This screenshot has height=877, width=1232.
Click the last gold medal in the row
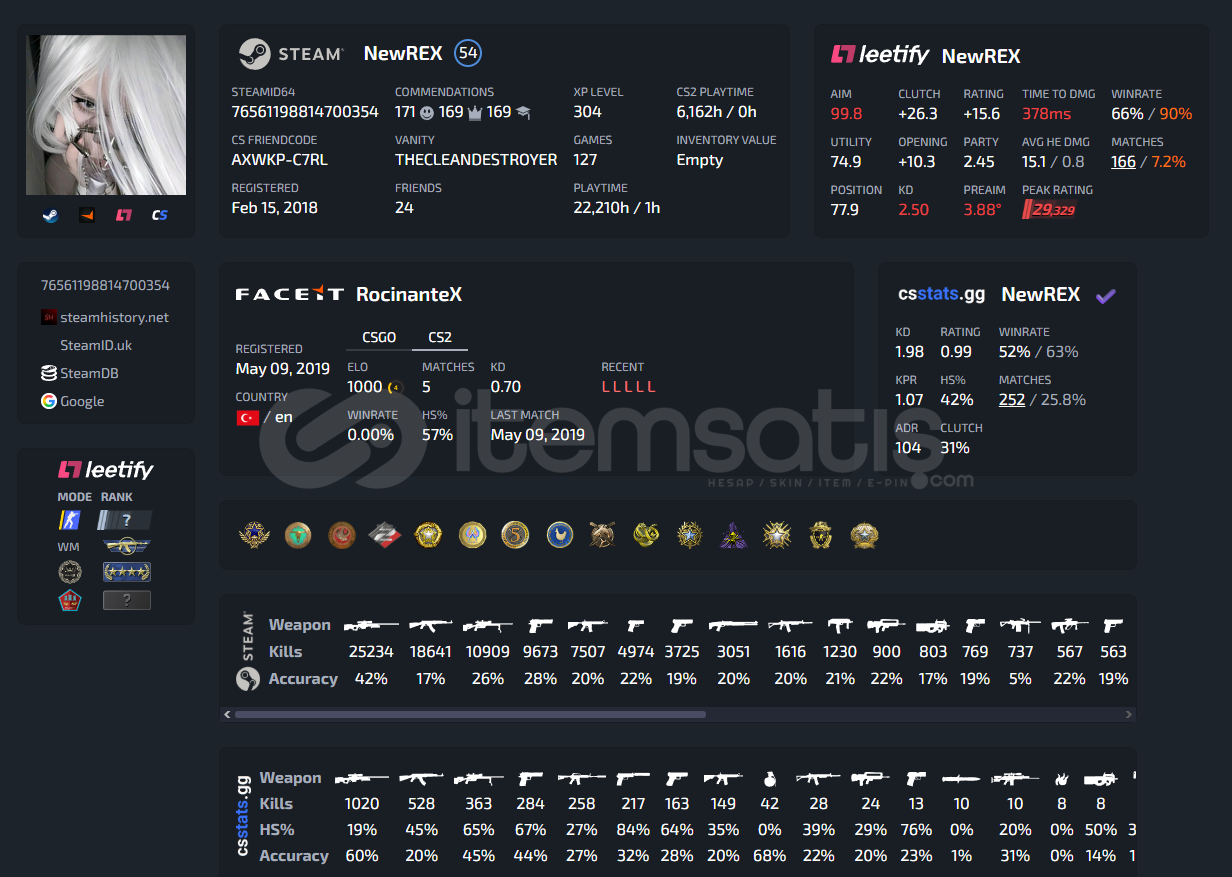tap(864, 535)
